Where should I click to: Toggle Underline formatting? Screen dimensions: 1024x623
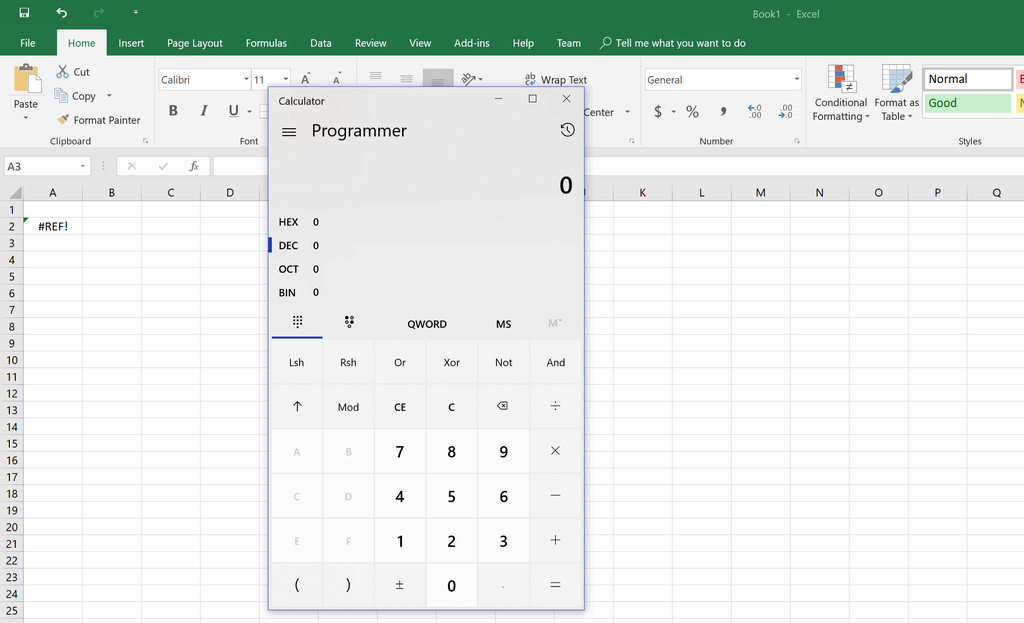[233, 111]
